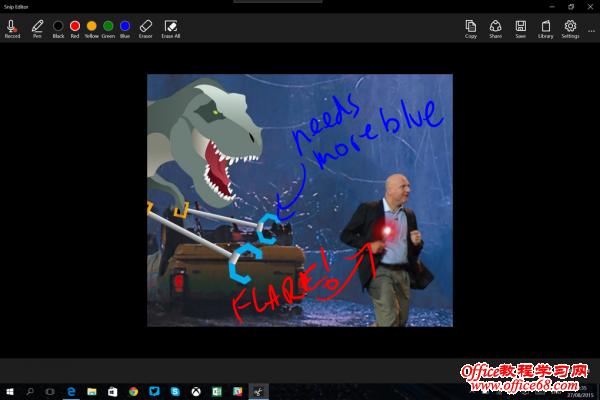The height and width of the screenshot is (400, 600).
Task: Start recording with the Record microphone button
Action: click(x=12, y=26)
